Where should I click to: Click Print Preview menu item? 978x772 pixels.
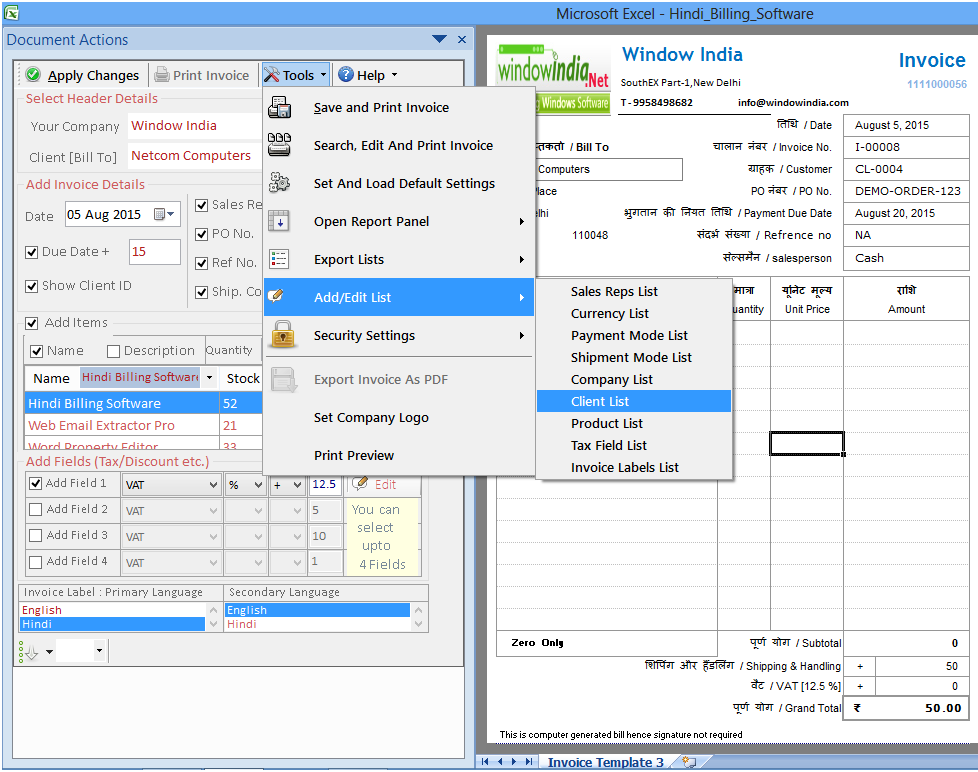coord(399,455)
